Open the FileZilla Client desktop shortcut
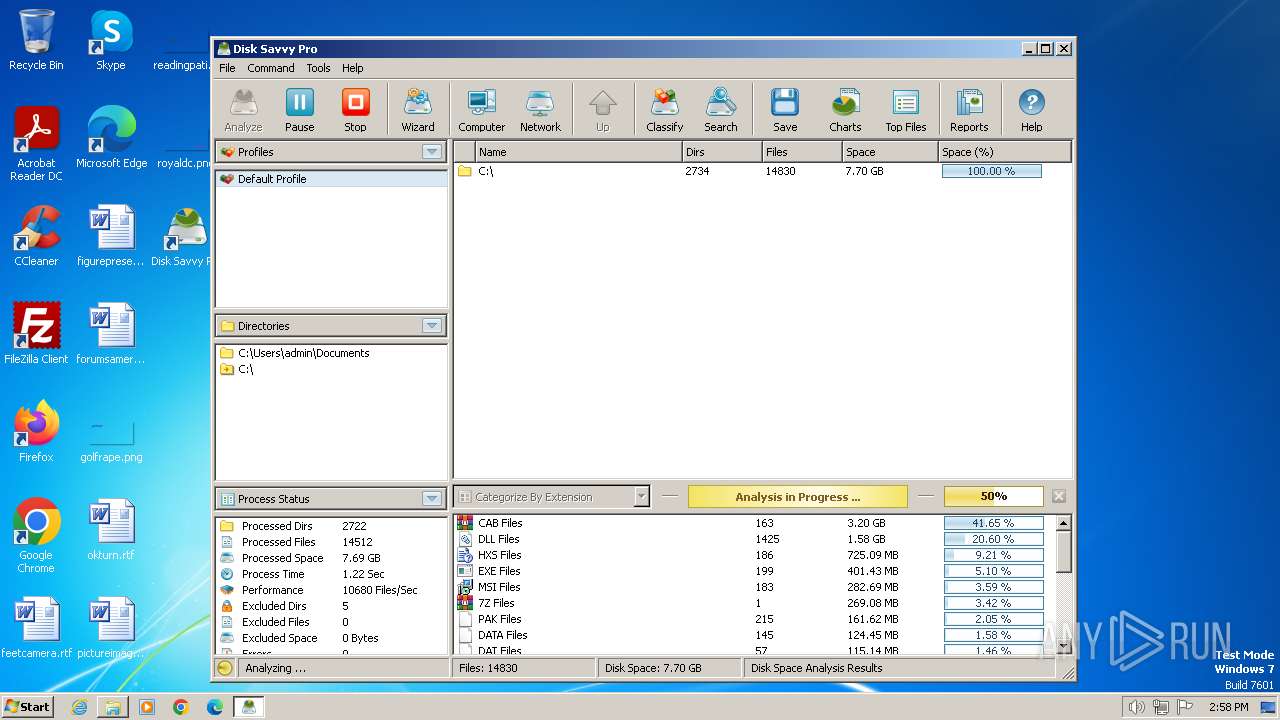The width and height of the screenshot is (1280, 720). click(36, 333)
